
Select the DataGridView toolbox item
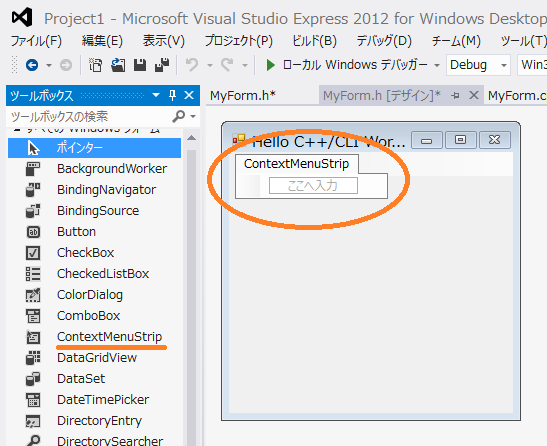[95, 358]
